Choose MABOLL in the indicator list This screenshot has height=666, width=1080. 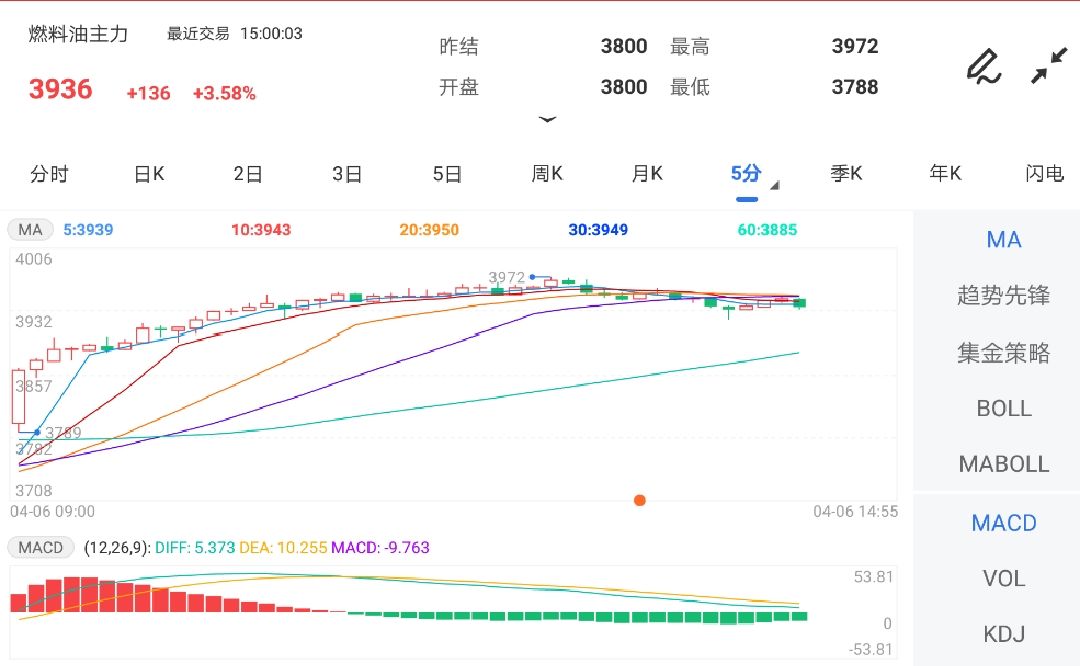(x=1003, y=464)
